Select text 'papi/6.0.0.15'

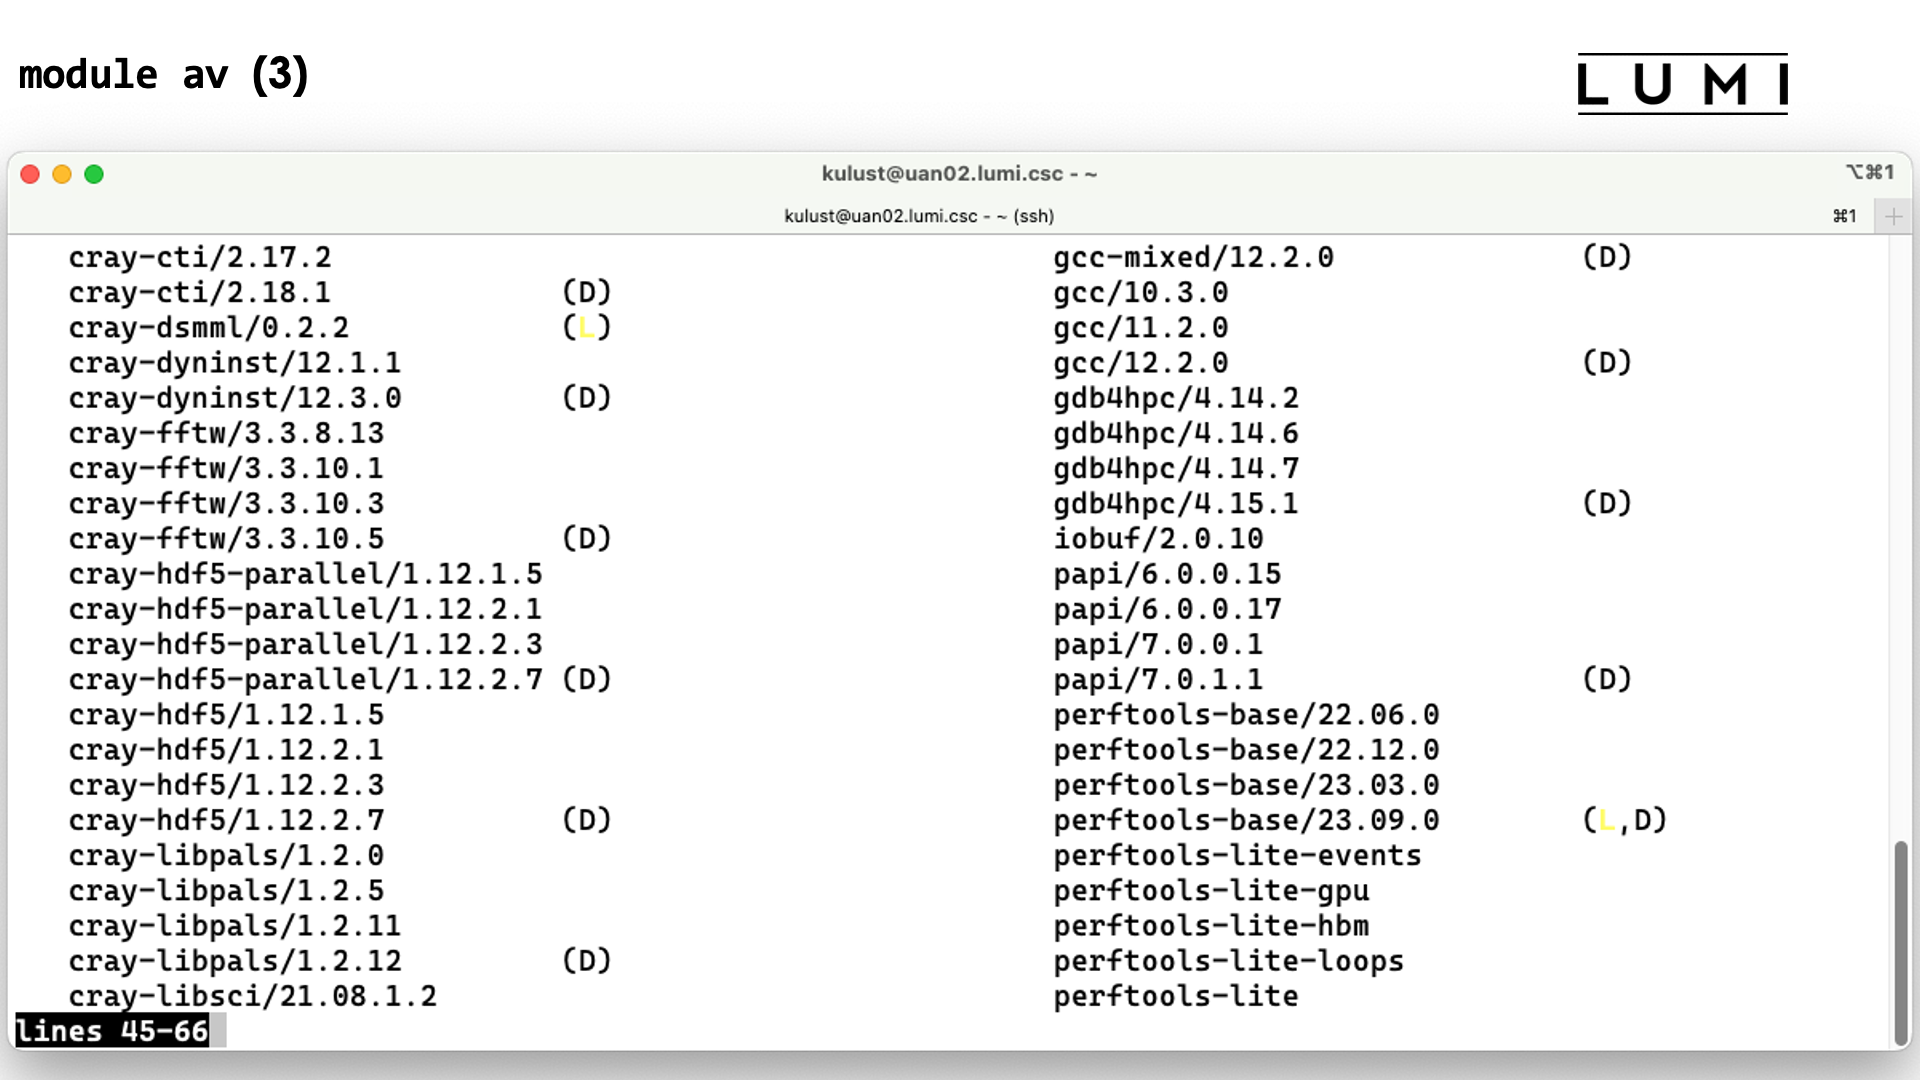tap(1168, 574)
